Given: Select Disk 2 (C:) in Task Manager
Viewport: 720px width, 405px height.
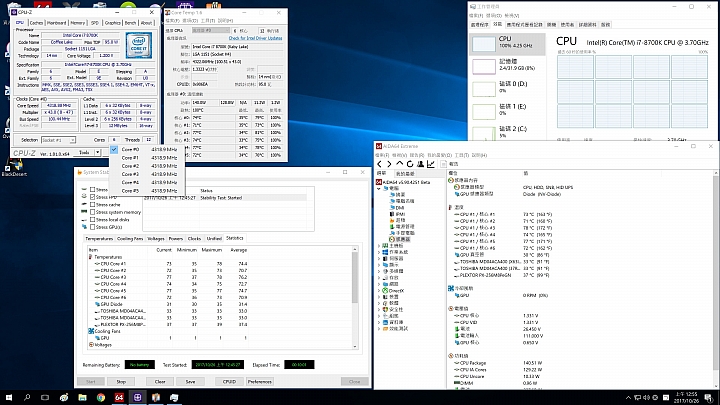Looking at the screenshot, I should point(507,132).
